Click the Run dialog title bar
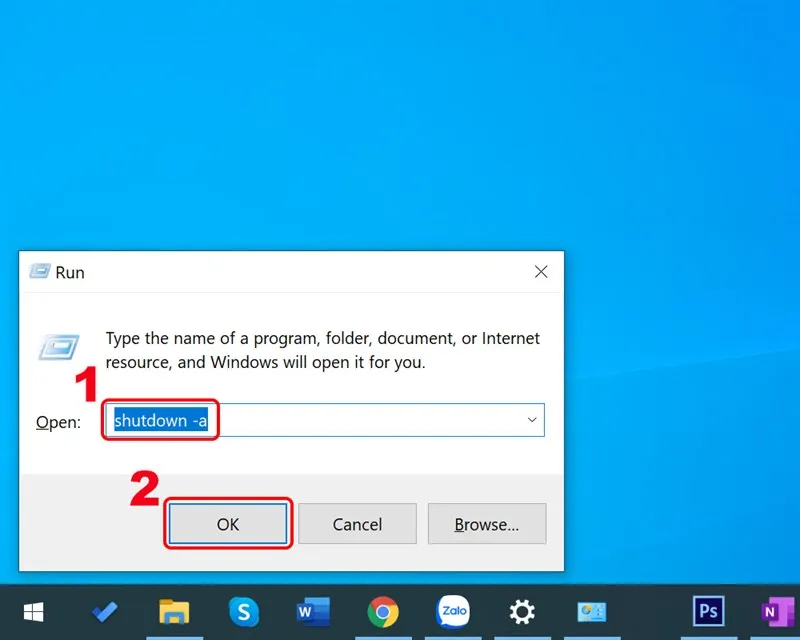Image resolution: width=800 pixels, height=640 pixels. [300, 271]
